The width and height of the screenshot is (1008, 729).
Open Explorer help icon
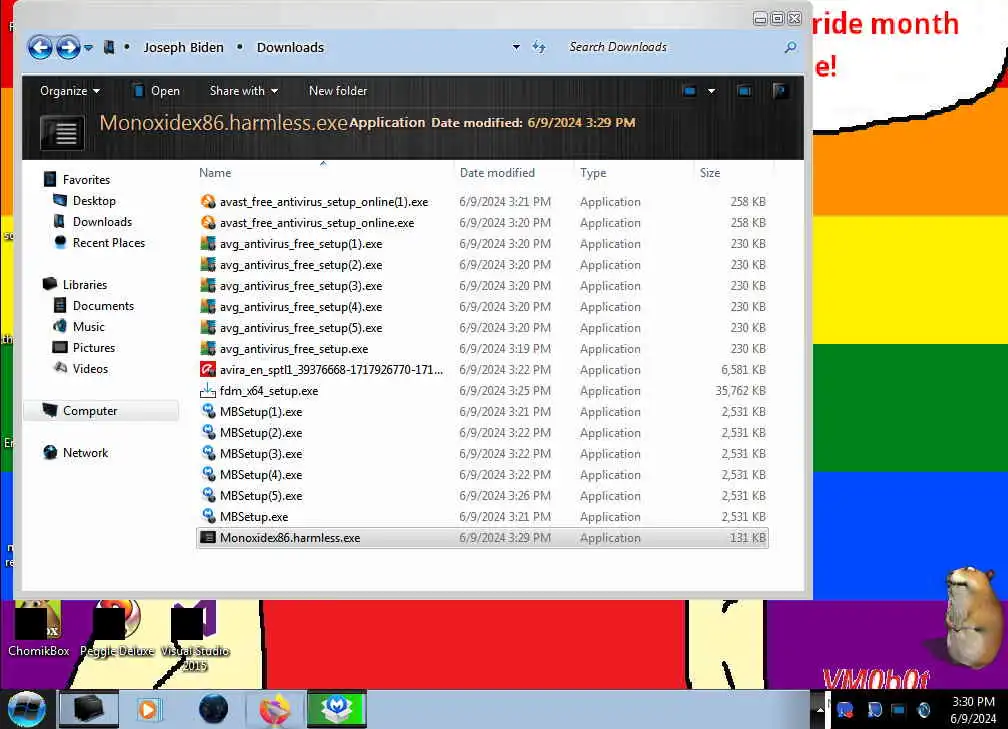point(780,91)
